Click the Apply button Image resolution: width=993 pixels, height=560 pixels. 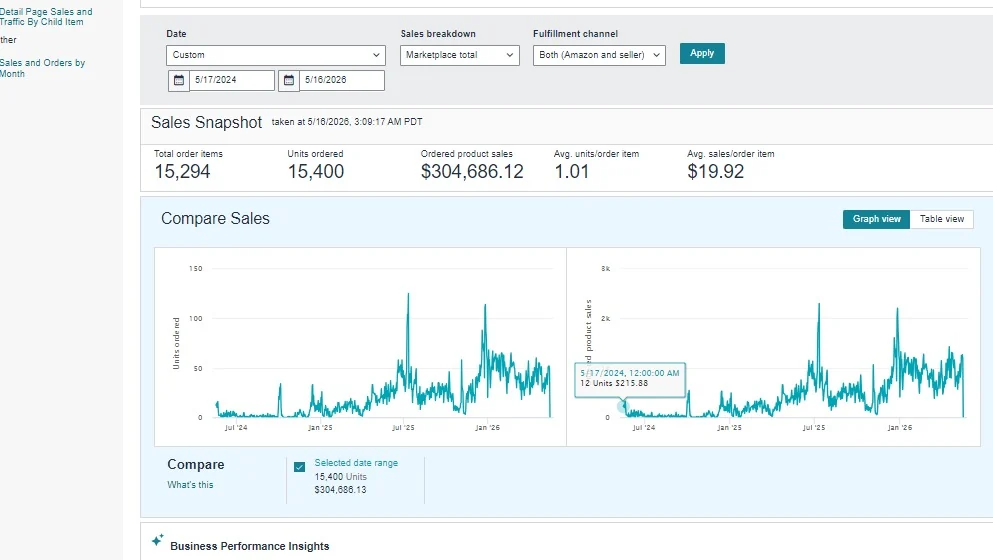click(702, 53)
